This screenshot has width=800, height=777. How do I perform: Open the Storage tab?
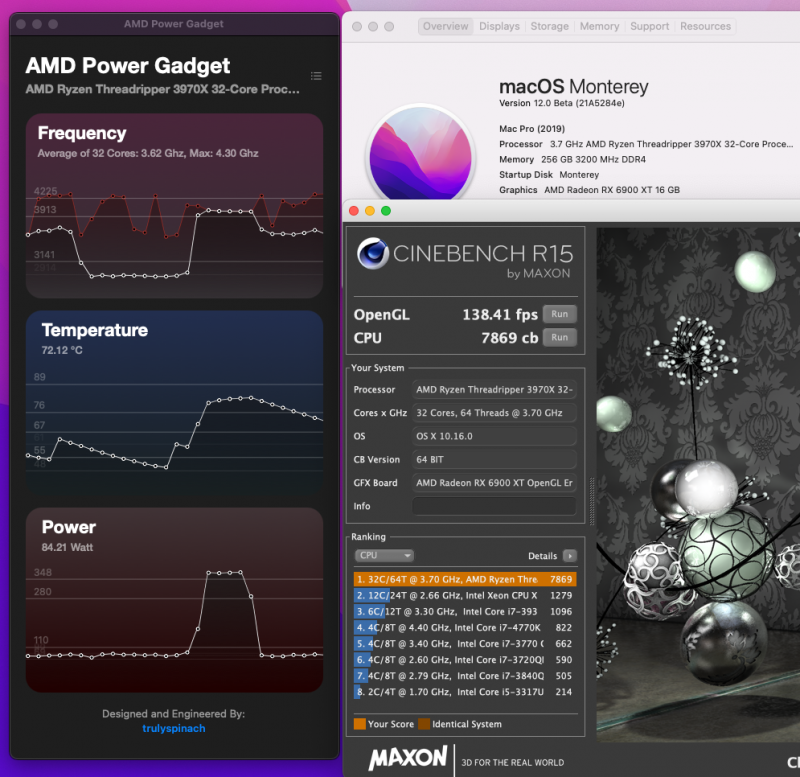click(x=549, y=26)
